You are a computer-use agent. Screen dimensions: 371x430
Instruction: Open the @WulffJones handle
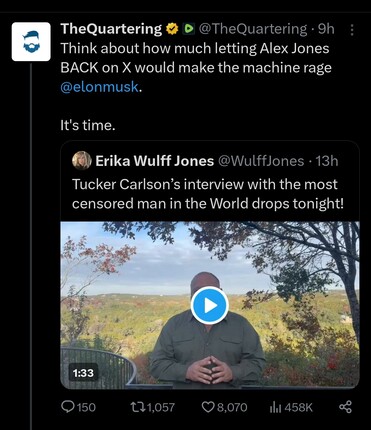pos(261,161)
